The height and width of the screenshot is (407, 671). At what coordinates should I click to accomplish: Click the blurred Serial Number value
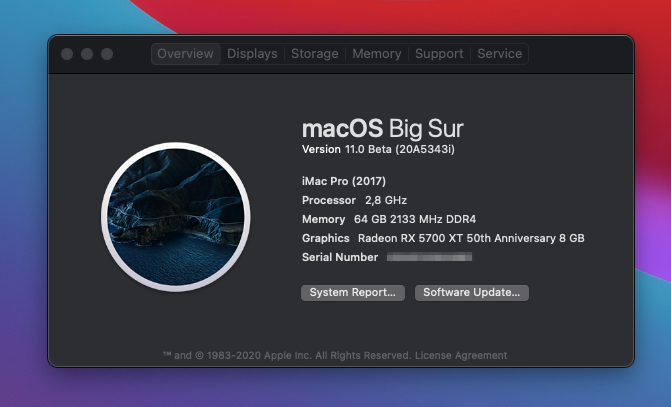click(430, 257)
